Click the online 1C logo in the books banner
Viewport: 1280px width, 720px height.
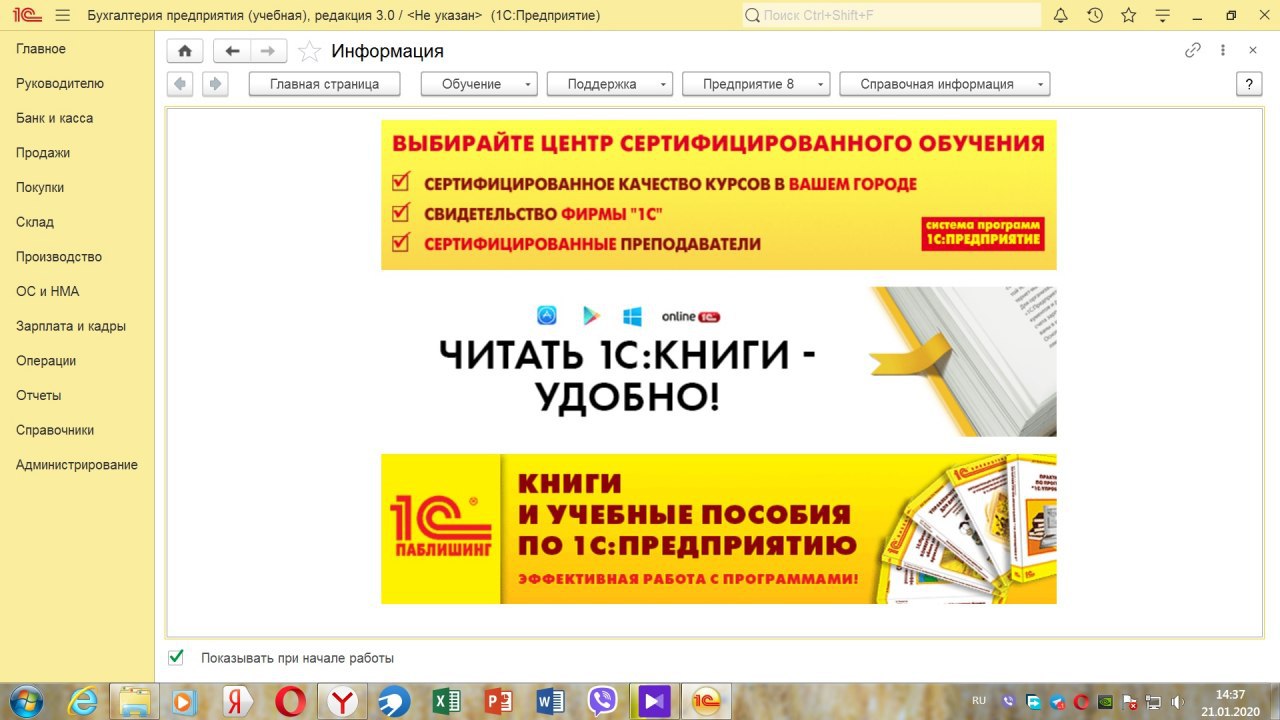(691, 316)
